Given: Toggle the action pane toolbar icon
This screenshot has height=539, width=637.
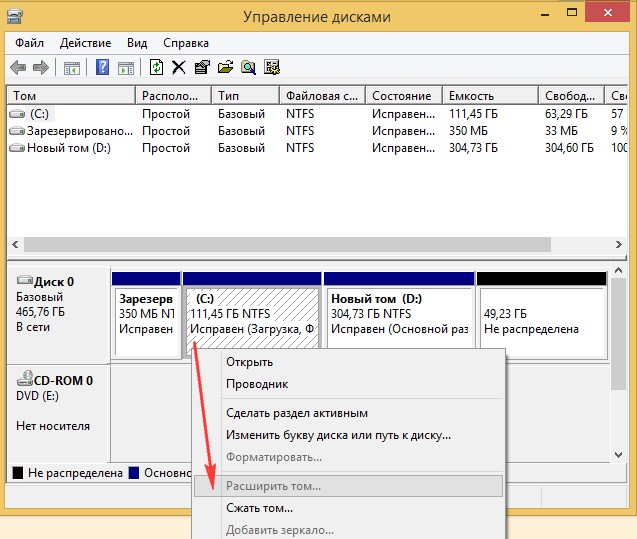Looking at the screenshot, I should point(126,68).
